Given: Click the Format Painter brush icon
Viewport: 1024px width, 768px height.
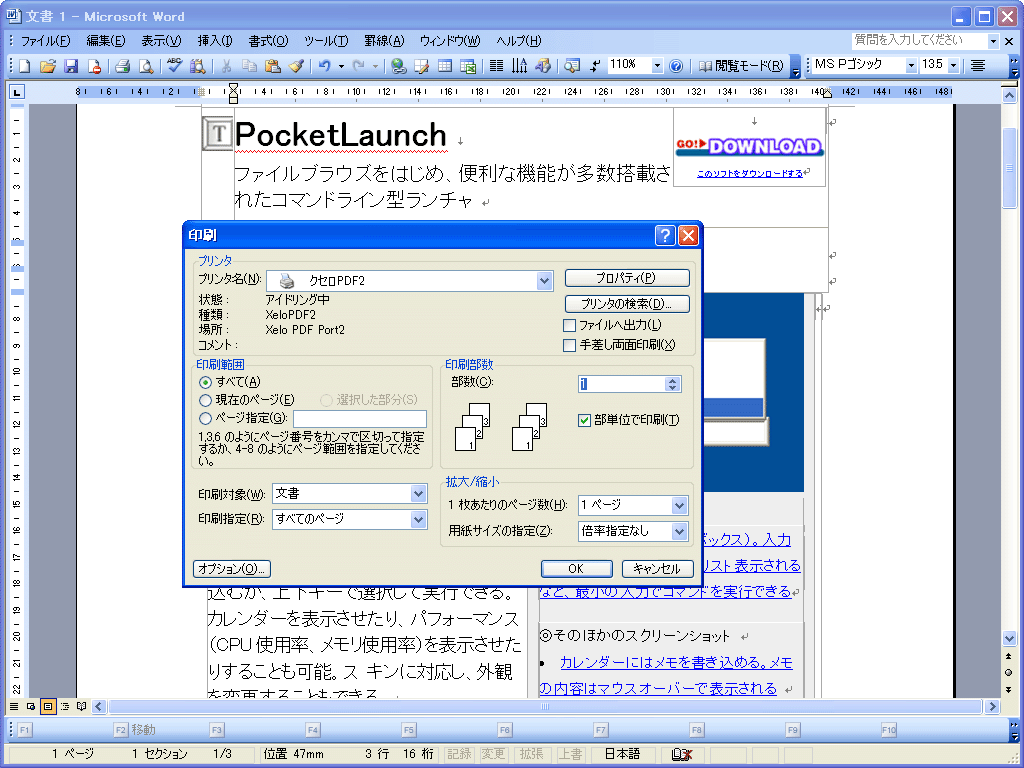Looking at the screenshot, I should 296,66.
